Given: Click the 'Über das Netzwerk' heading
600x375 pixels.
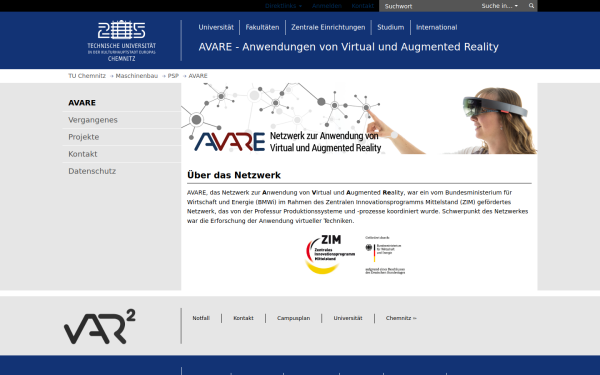Looking at the screenshot, I should point(234,175).
